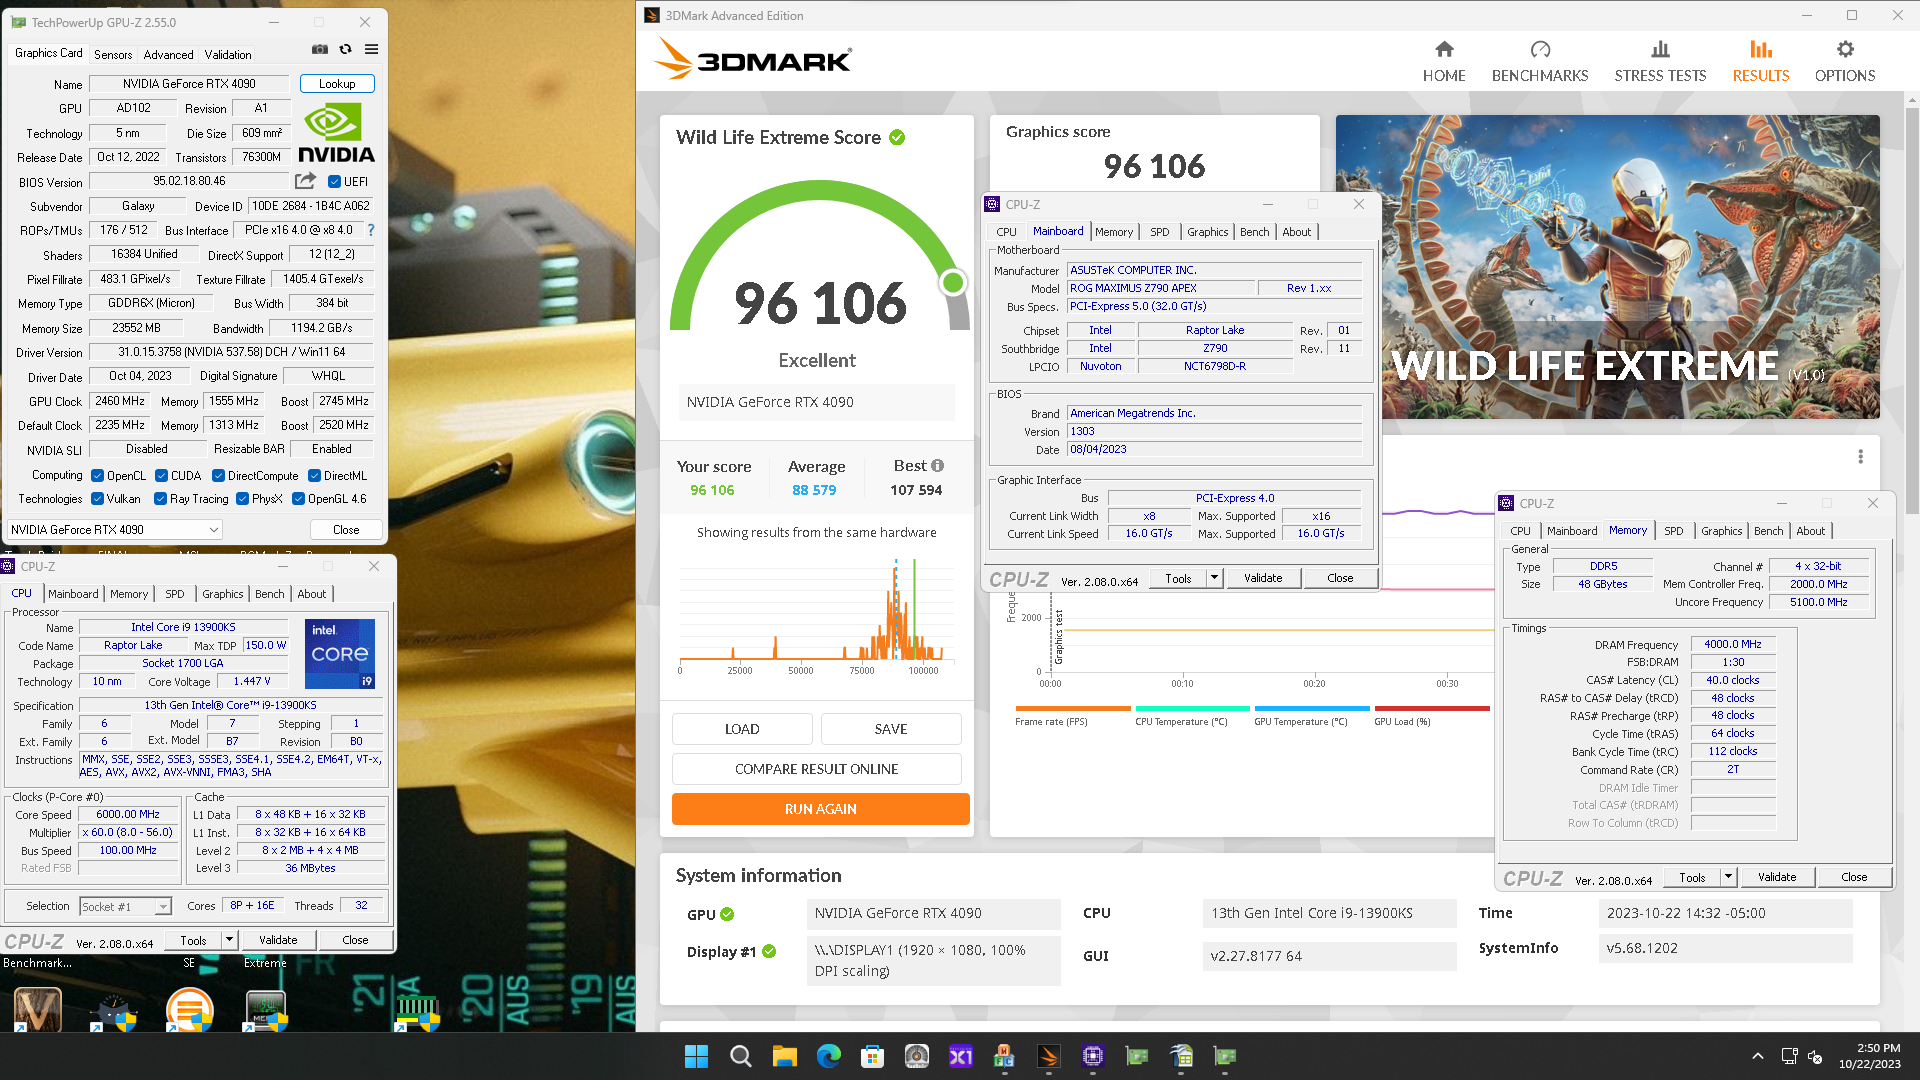Toggle the Ray Tracing checkbox
Image resolution: width=1920 pixels, height=1080 pixels.
[x=160, y=499]
